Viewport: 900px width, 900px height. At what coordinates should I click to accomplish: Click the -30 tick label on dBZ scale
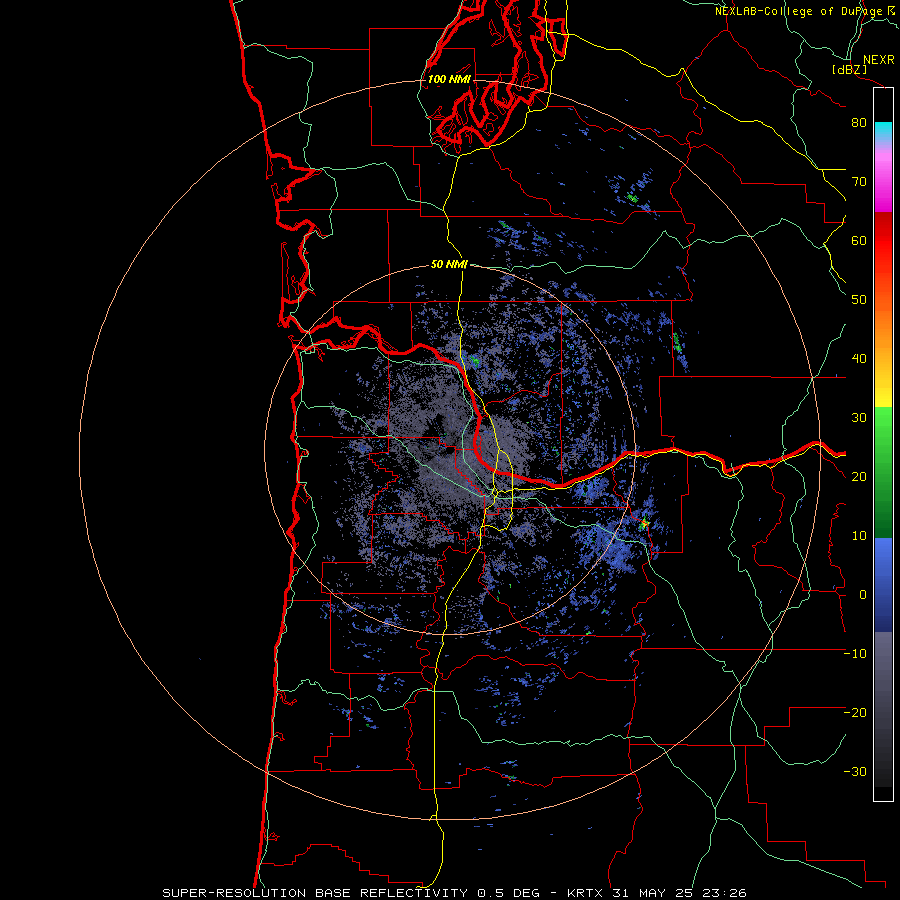tap(855, 772)
